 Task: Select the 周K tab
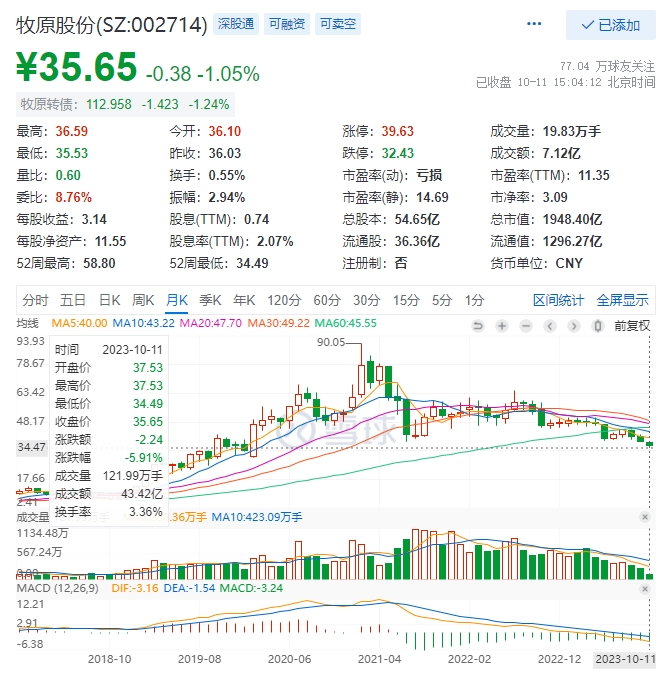(143, 300)
